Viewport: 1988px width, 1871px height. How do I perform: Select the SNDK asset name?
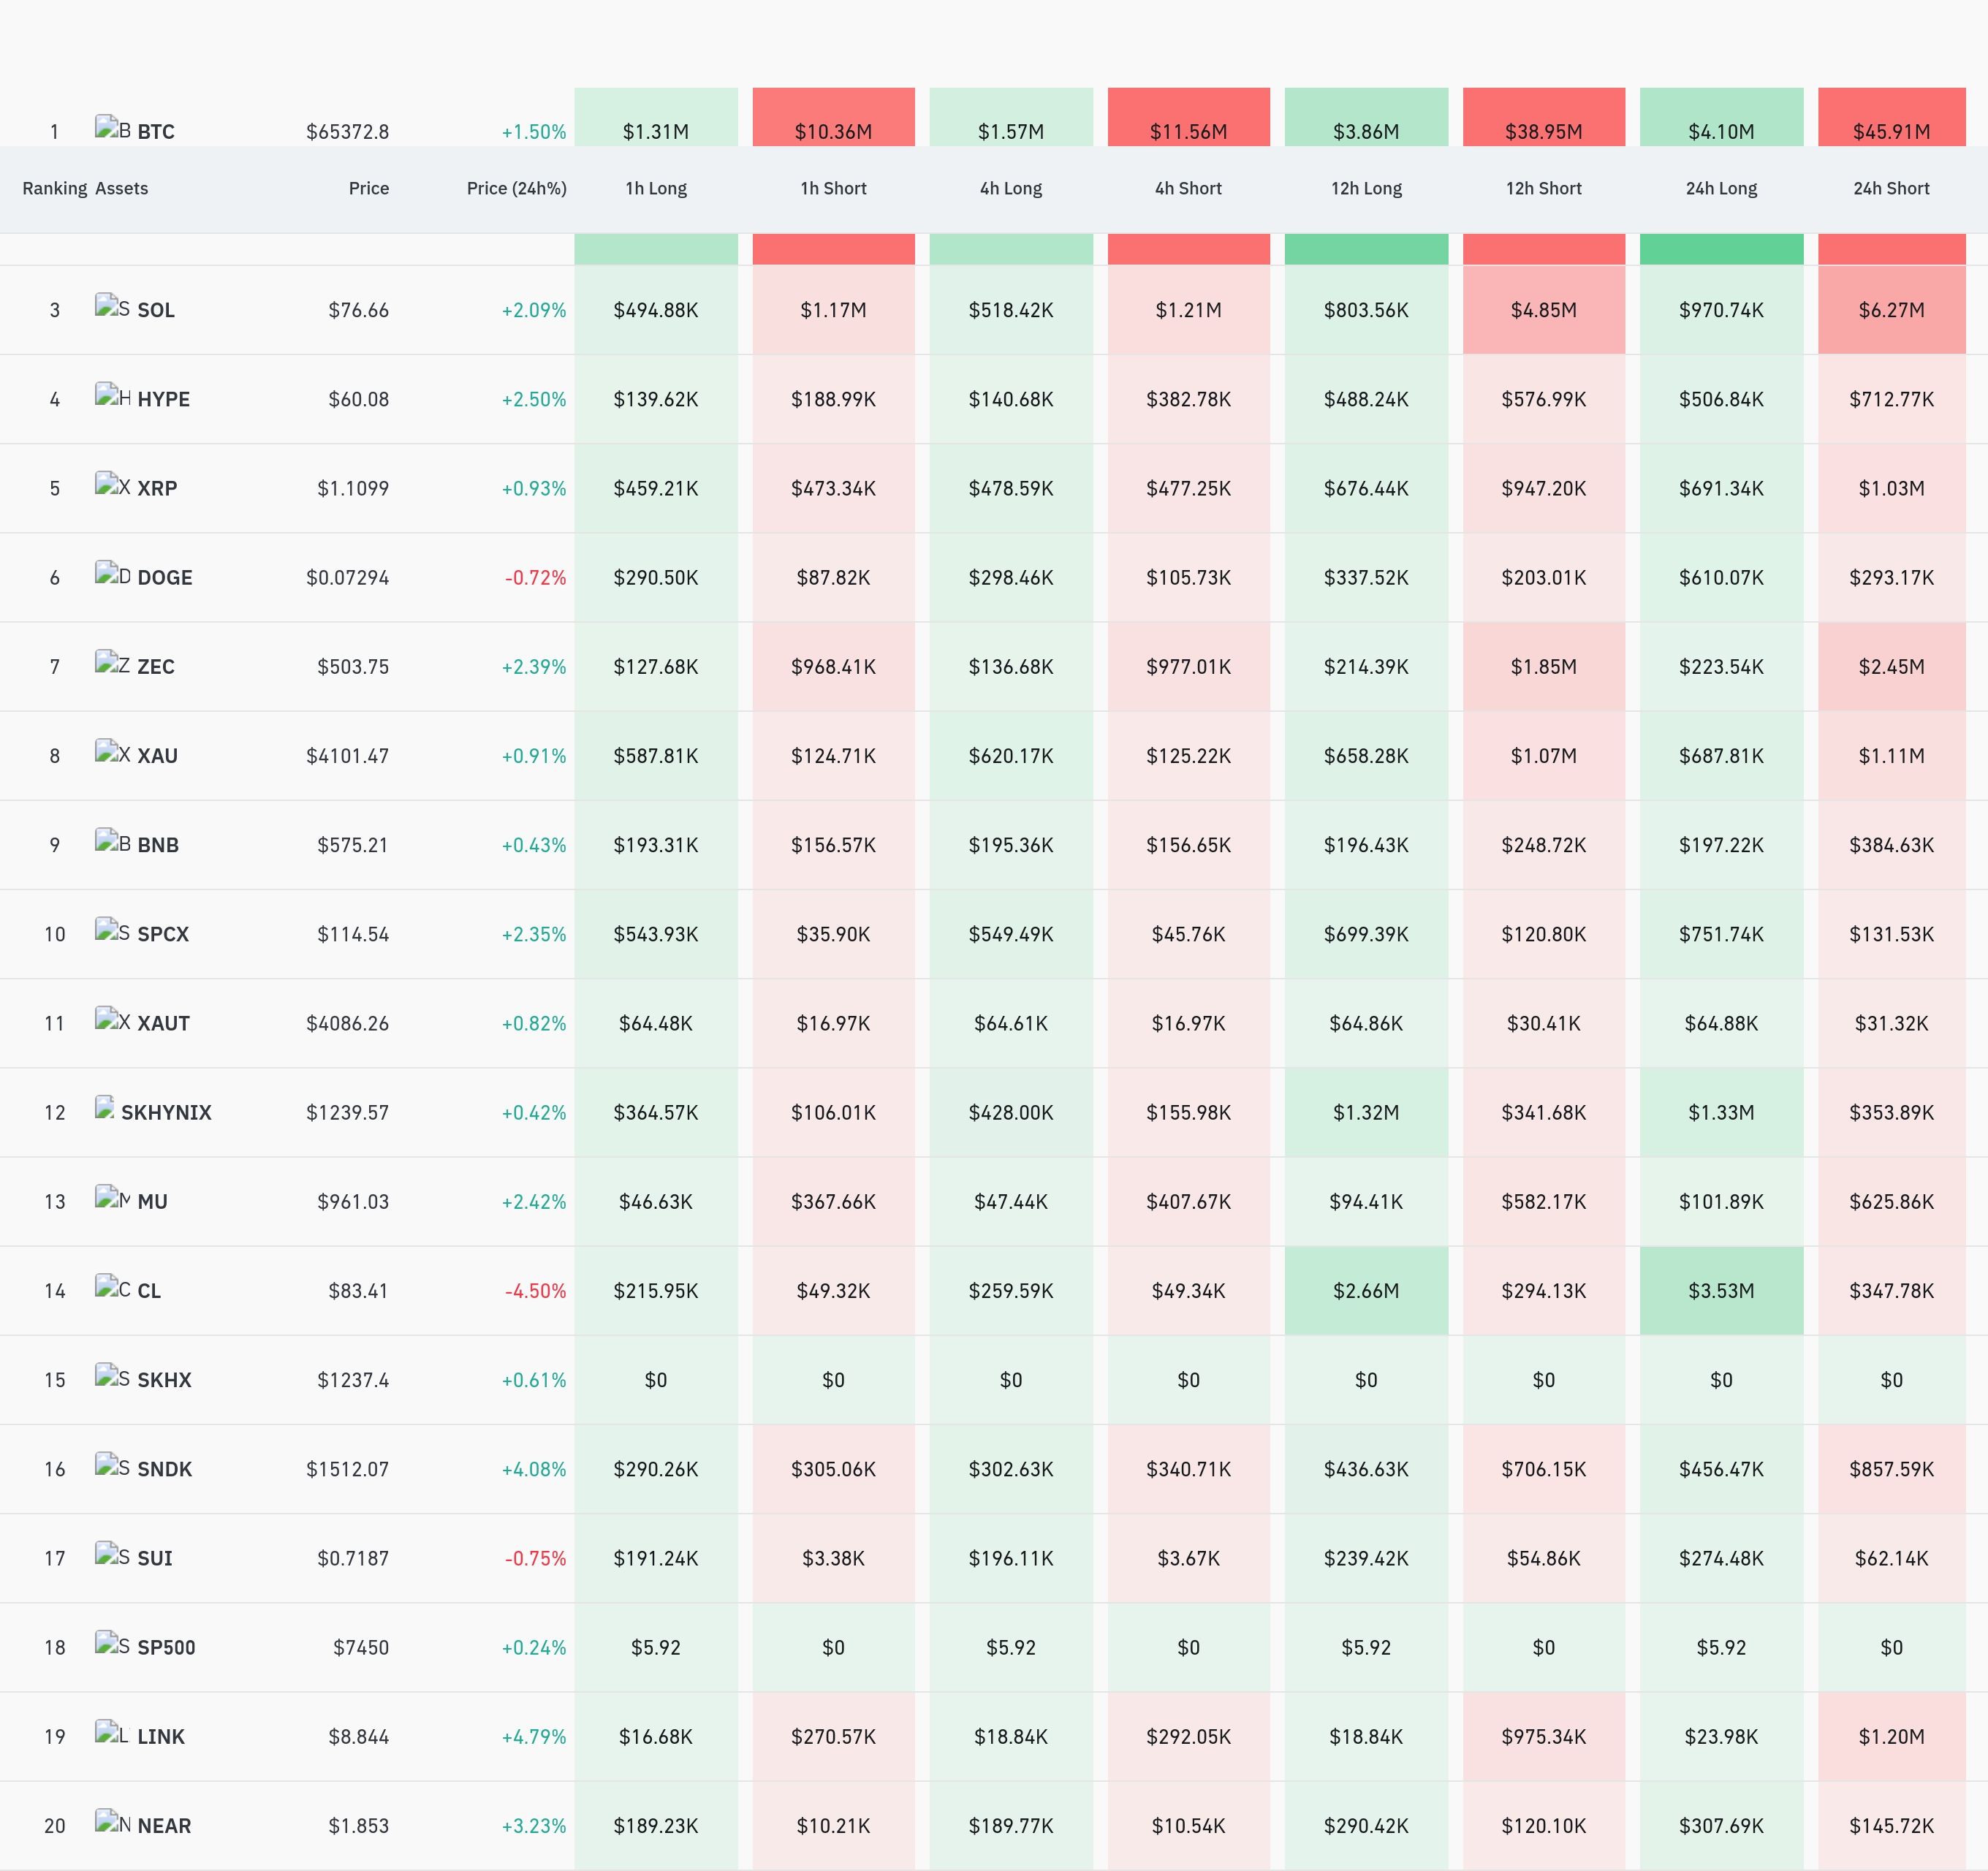(164, 1469)
